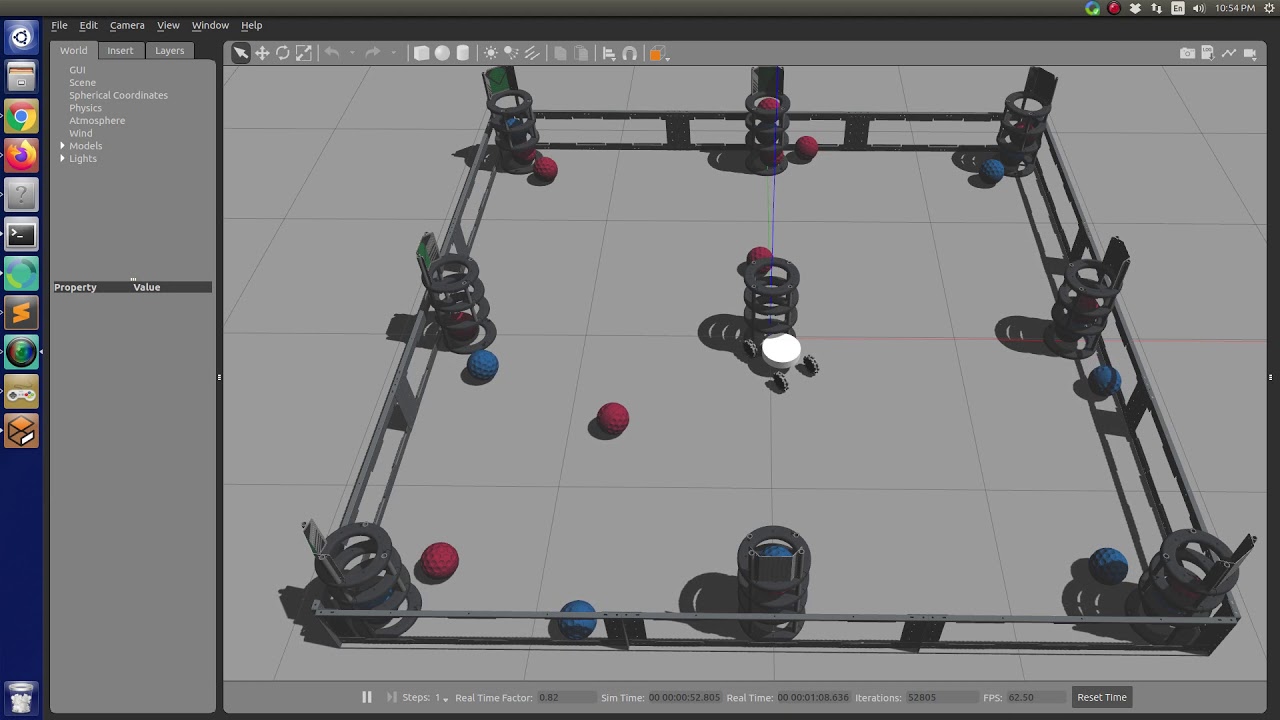Change the Steps count stepper
The height and width of the screenshot is (720, 1280).
[441, 698]
